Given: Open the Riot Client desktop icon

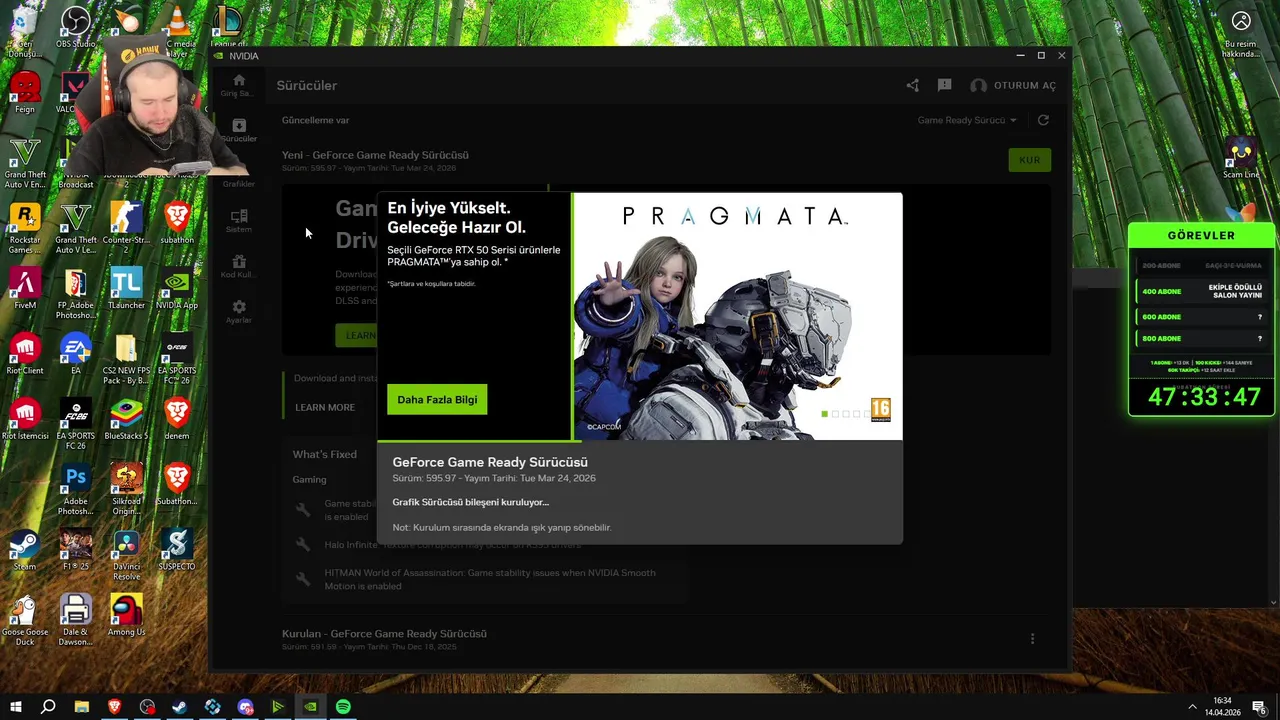Looking at the screenshot, I should coord(25,354).
